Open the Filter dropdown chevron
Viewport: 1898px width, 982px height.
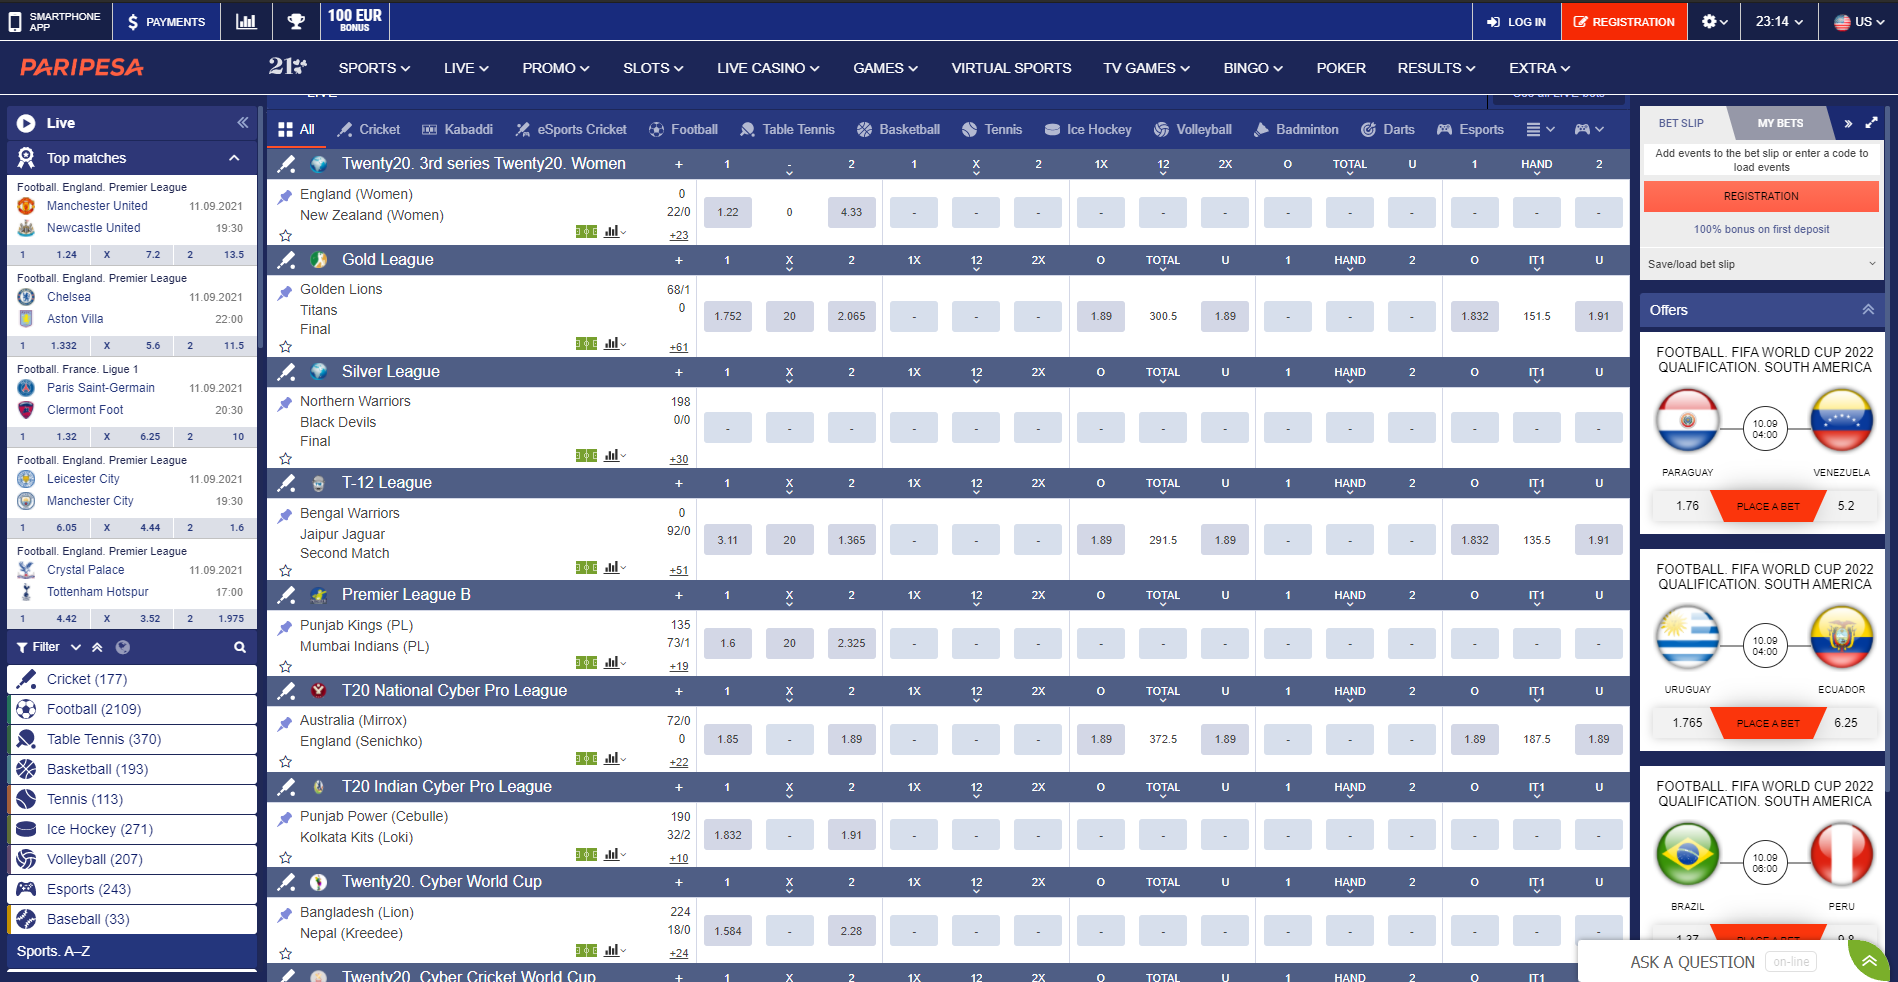pyautogui.click(x=76, y=647)
